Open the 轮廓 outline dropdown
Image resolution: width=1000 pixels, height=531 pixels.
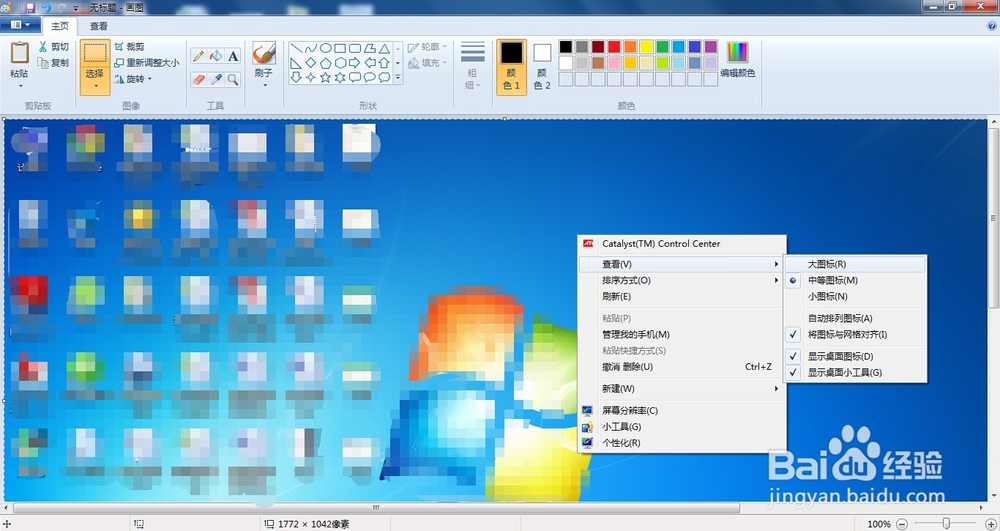click(427, 47)
